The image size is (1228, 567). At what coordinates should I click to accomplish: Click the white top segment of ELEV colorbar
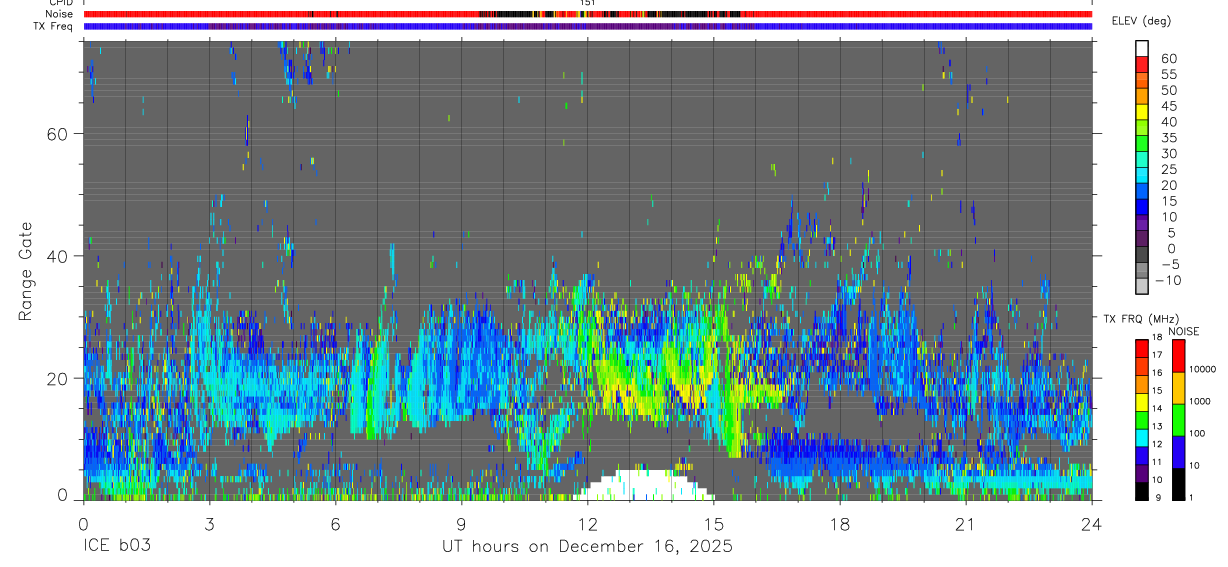pyautogui.click(x=1142, y=48)
